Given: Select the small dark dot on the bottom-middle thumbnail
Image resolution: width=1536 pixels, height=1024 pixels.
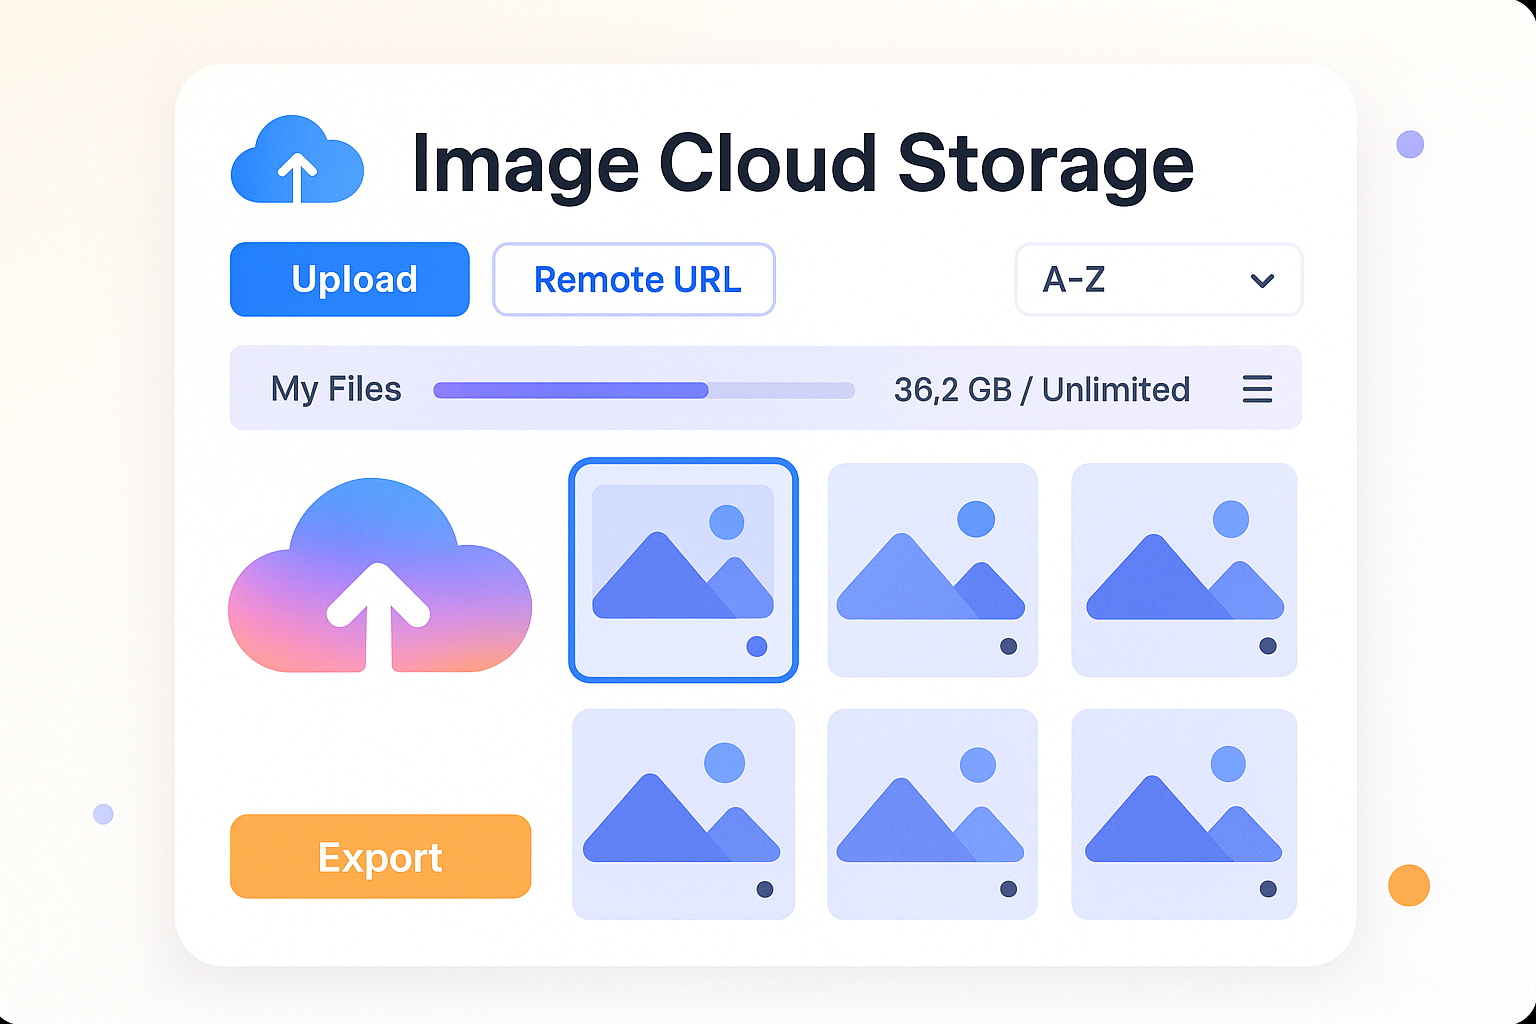Looking at the screenshot, I should click(1008, 888).
